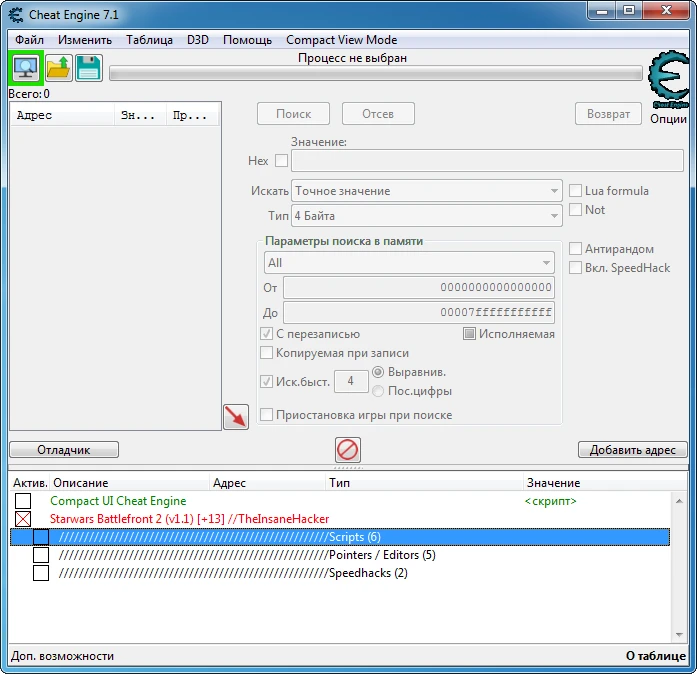The height and width of the screenshot is (674, 697).
Task: Click address table scrollbar down arrow
Action: pos(679,634)
